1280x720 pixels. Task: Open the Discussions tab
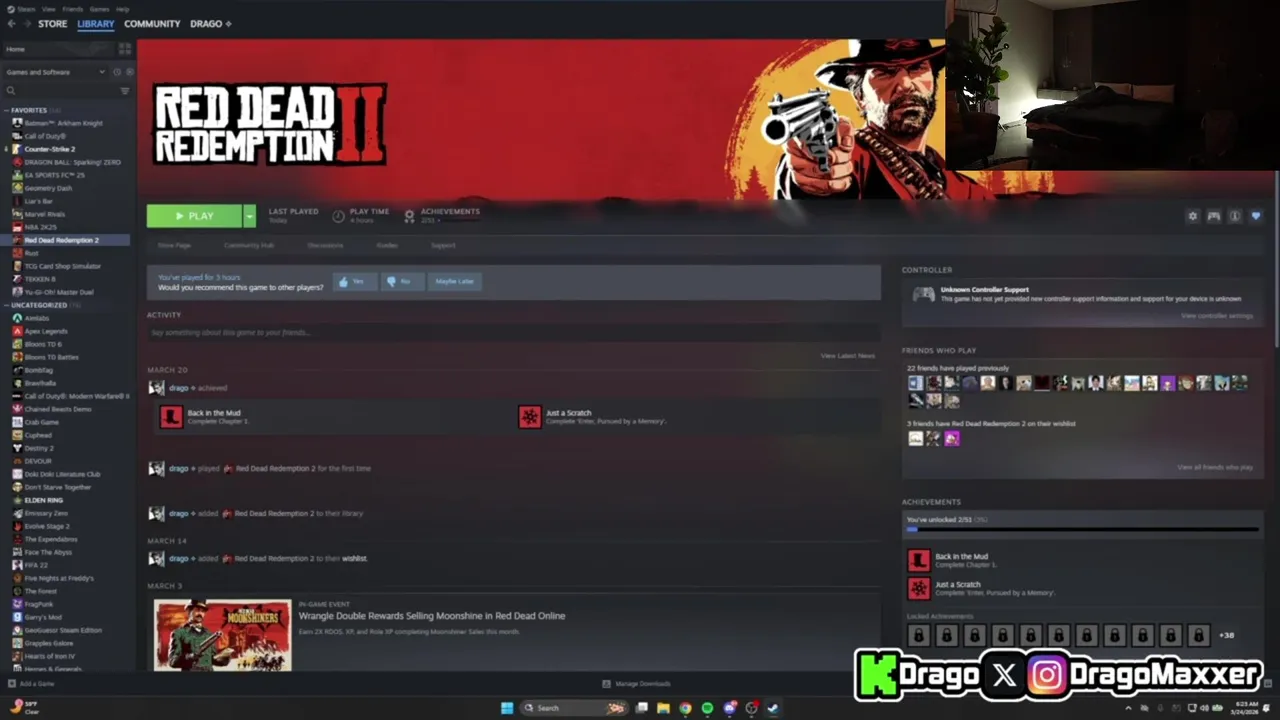pyautogui.click(x=325, y=245)
